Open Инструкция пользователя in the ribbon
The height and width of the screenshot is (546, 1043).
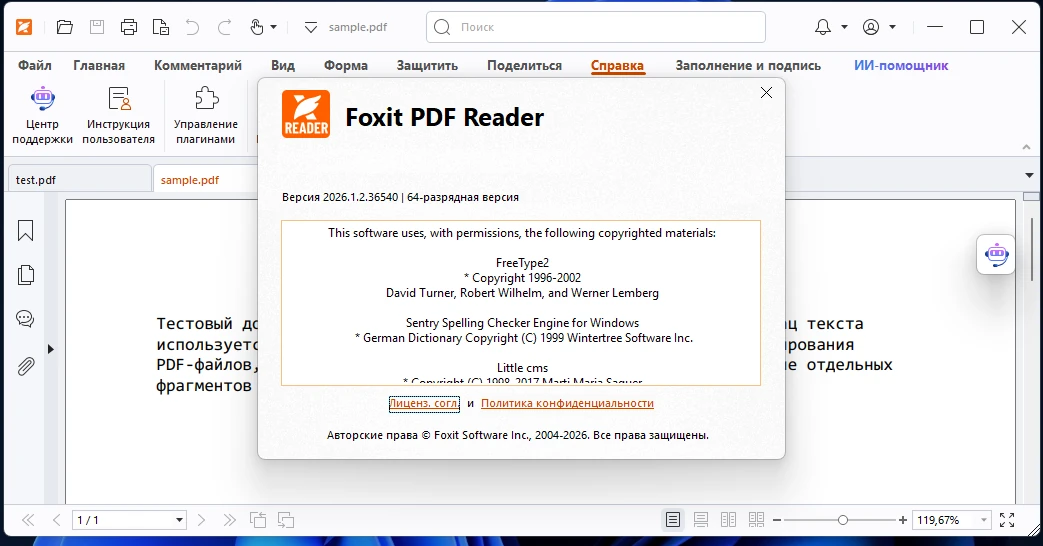(x=118, y=115)
